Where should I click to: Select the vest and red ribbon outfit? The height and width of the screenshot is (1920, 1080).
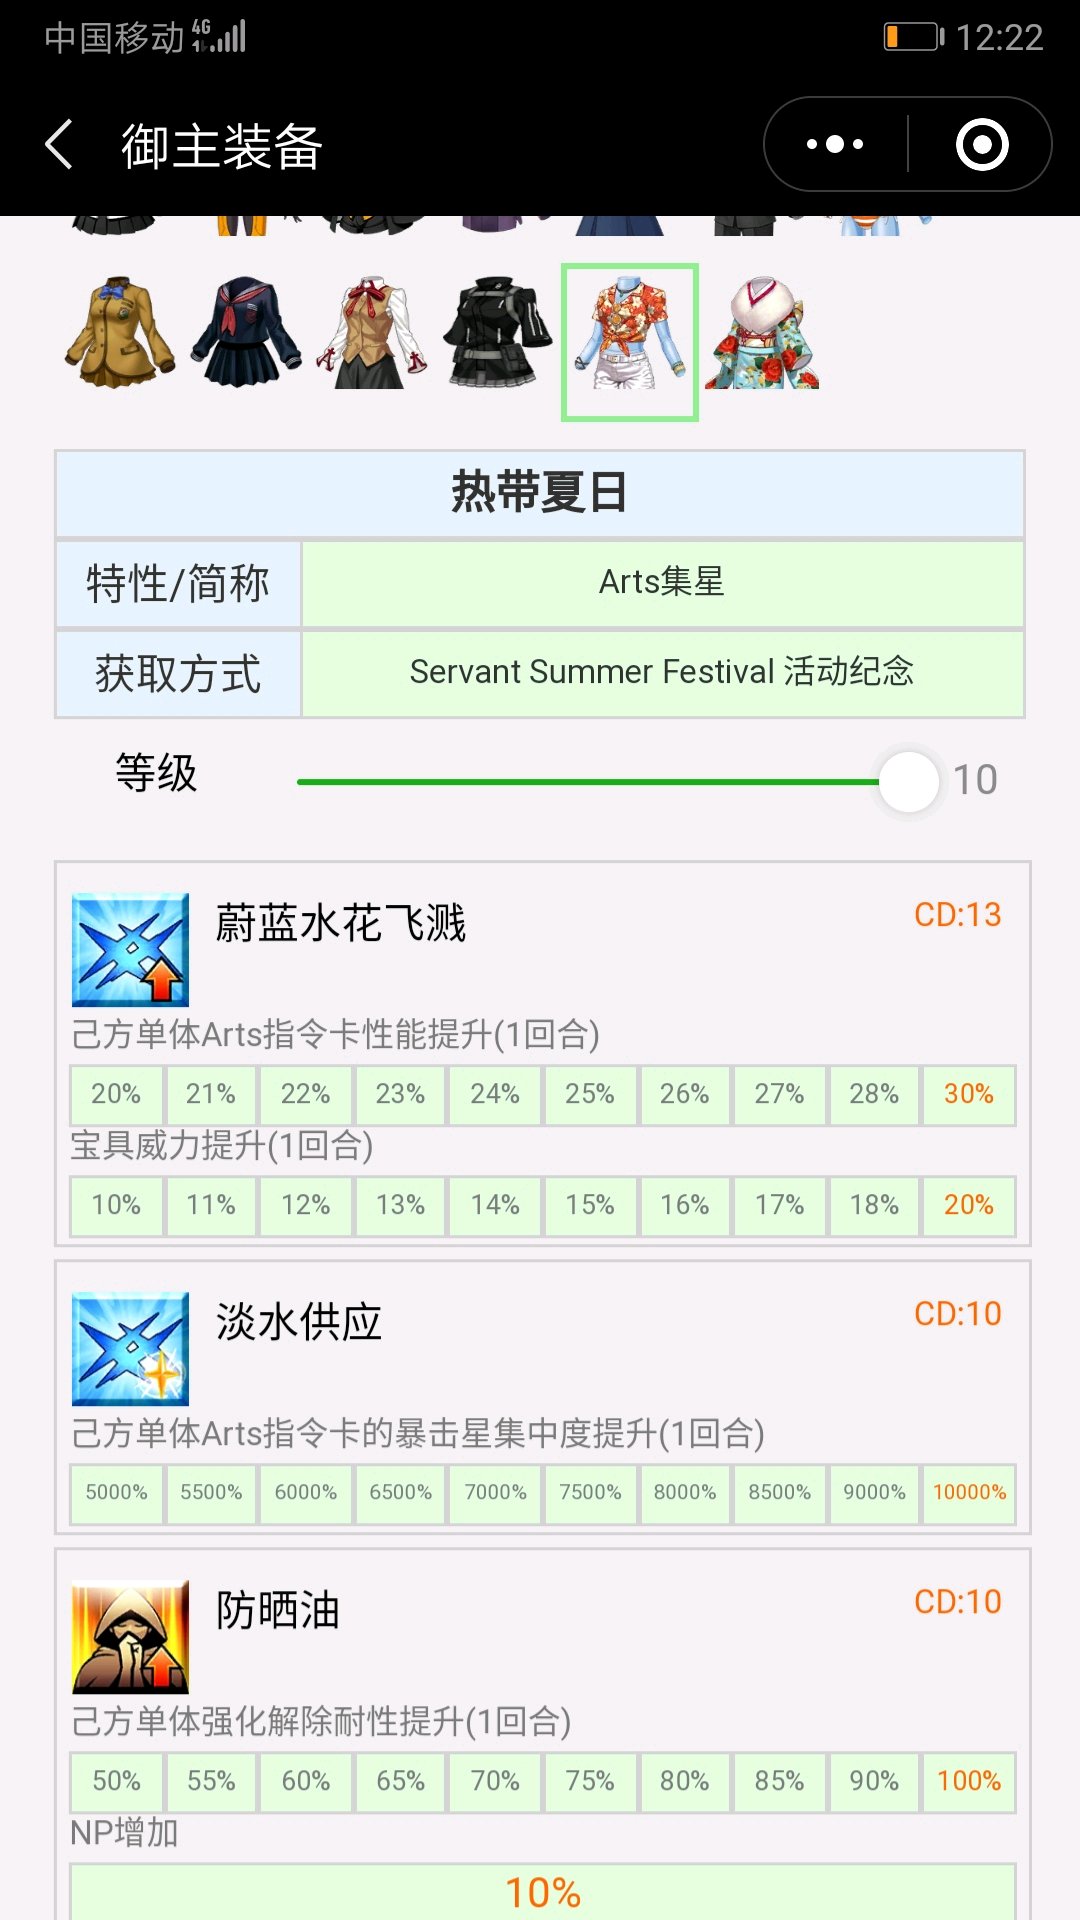coord(372,333)
